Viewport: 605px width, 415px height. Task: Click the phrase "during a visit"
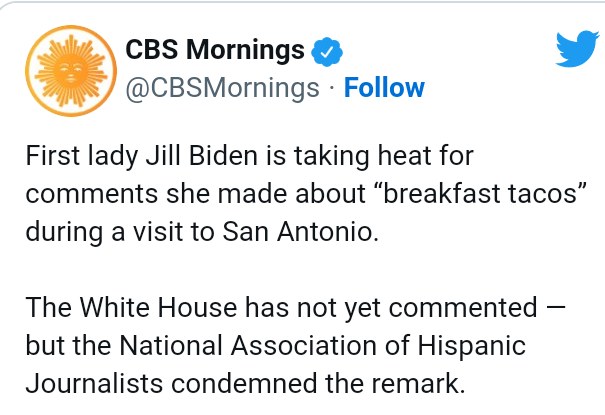tap(90, 230)
